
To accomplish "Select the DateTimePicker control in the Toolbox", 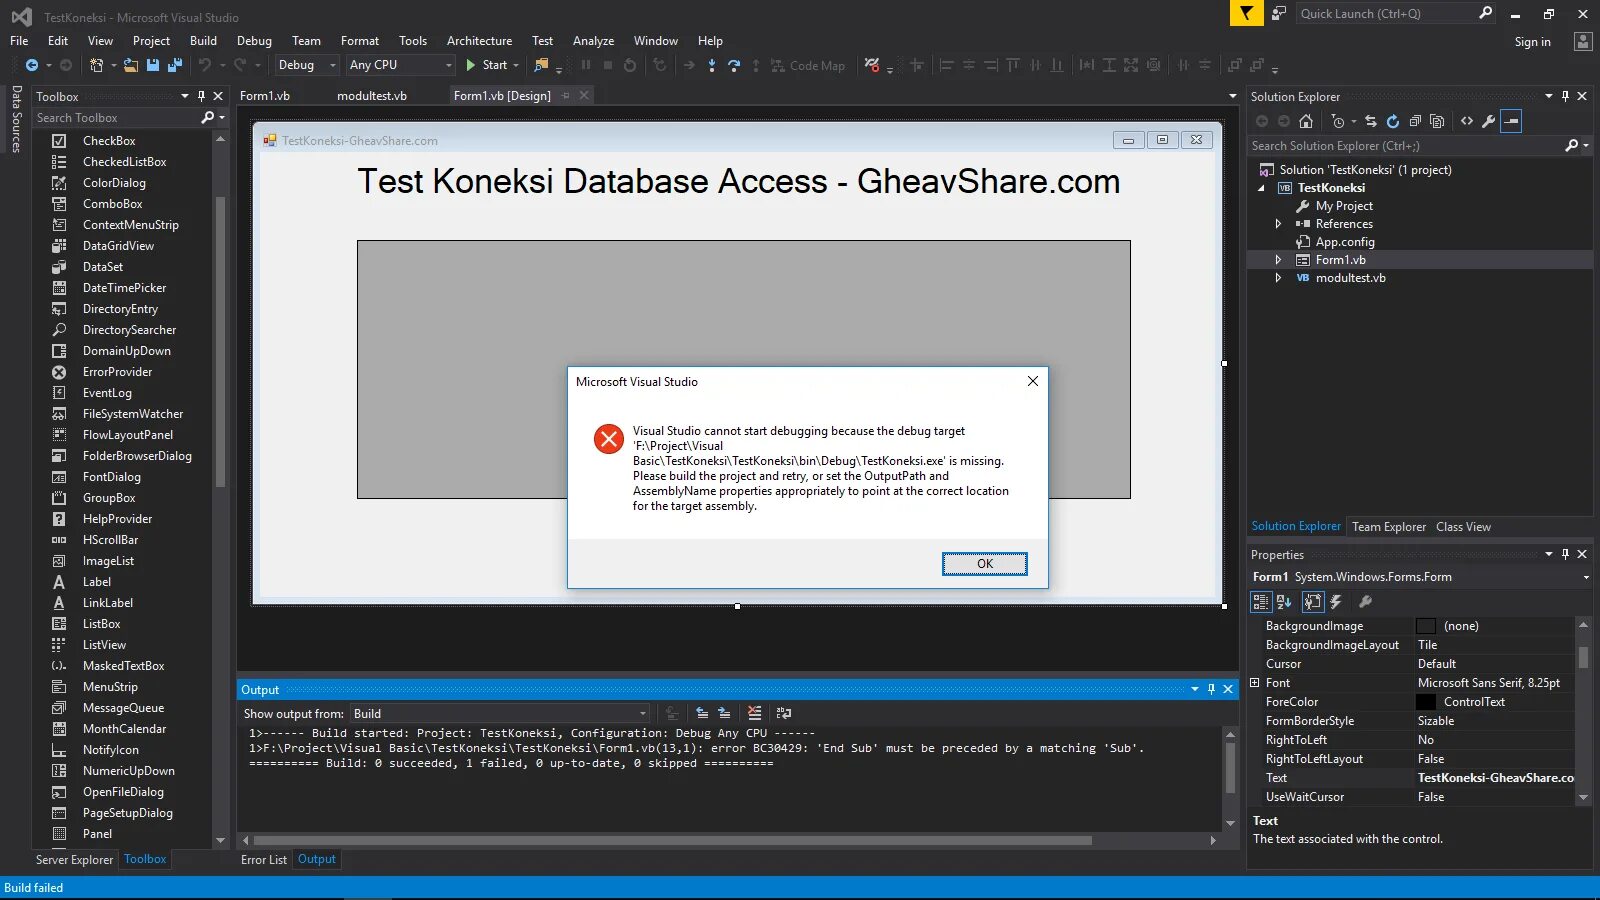I will pos(125,288).
